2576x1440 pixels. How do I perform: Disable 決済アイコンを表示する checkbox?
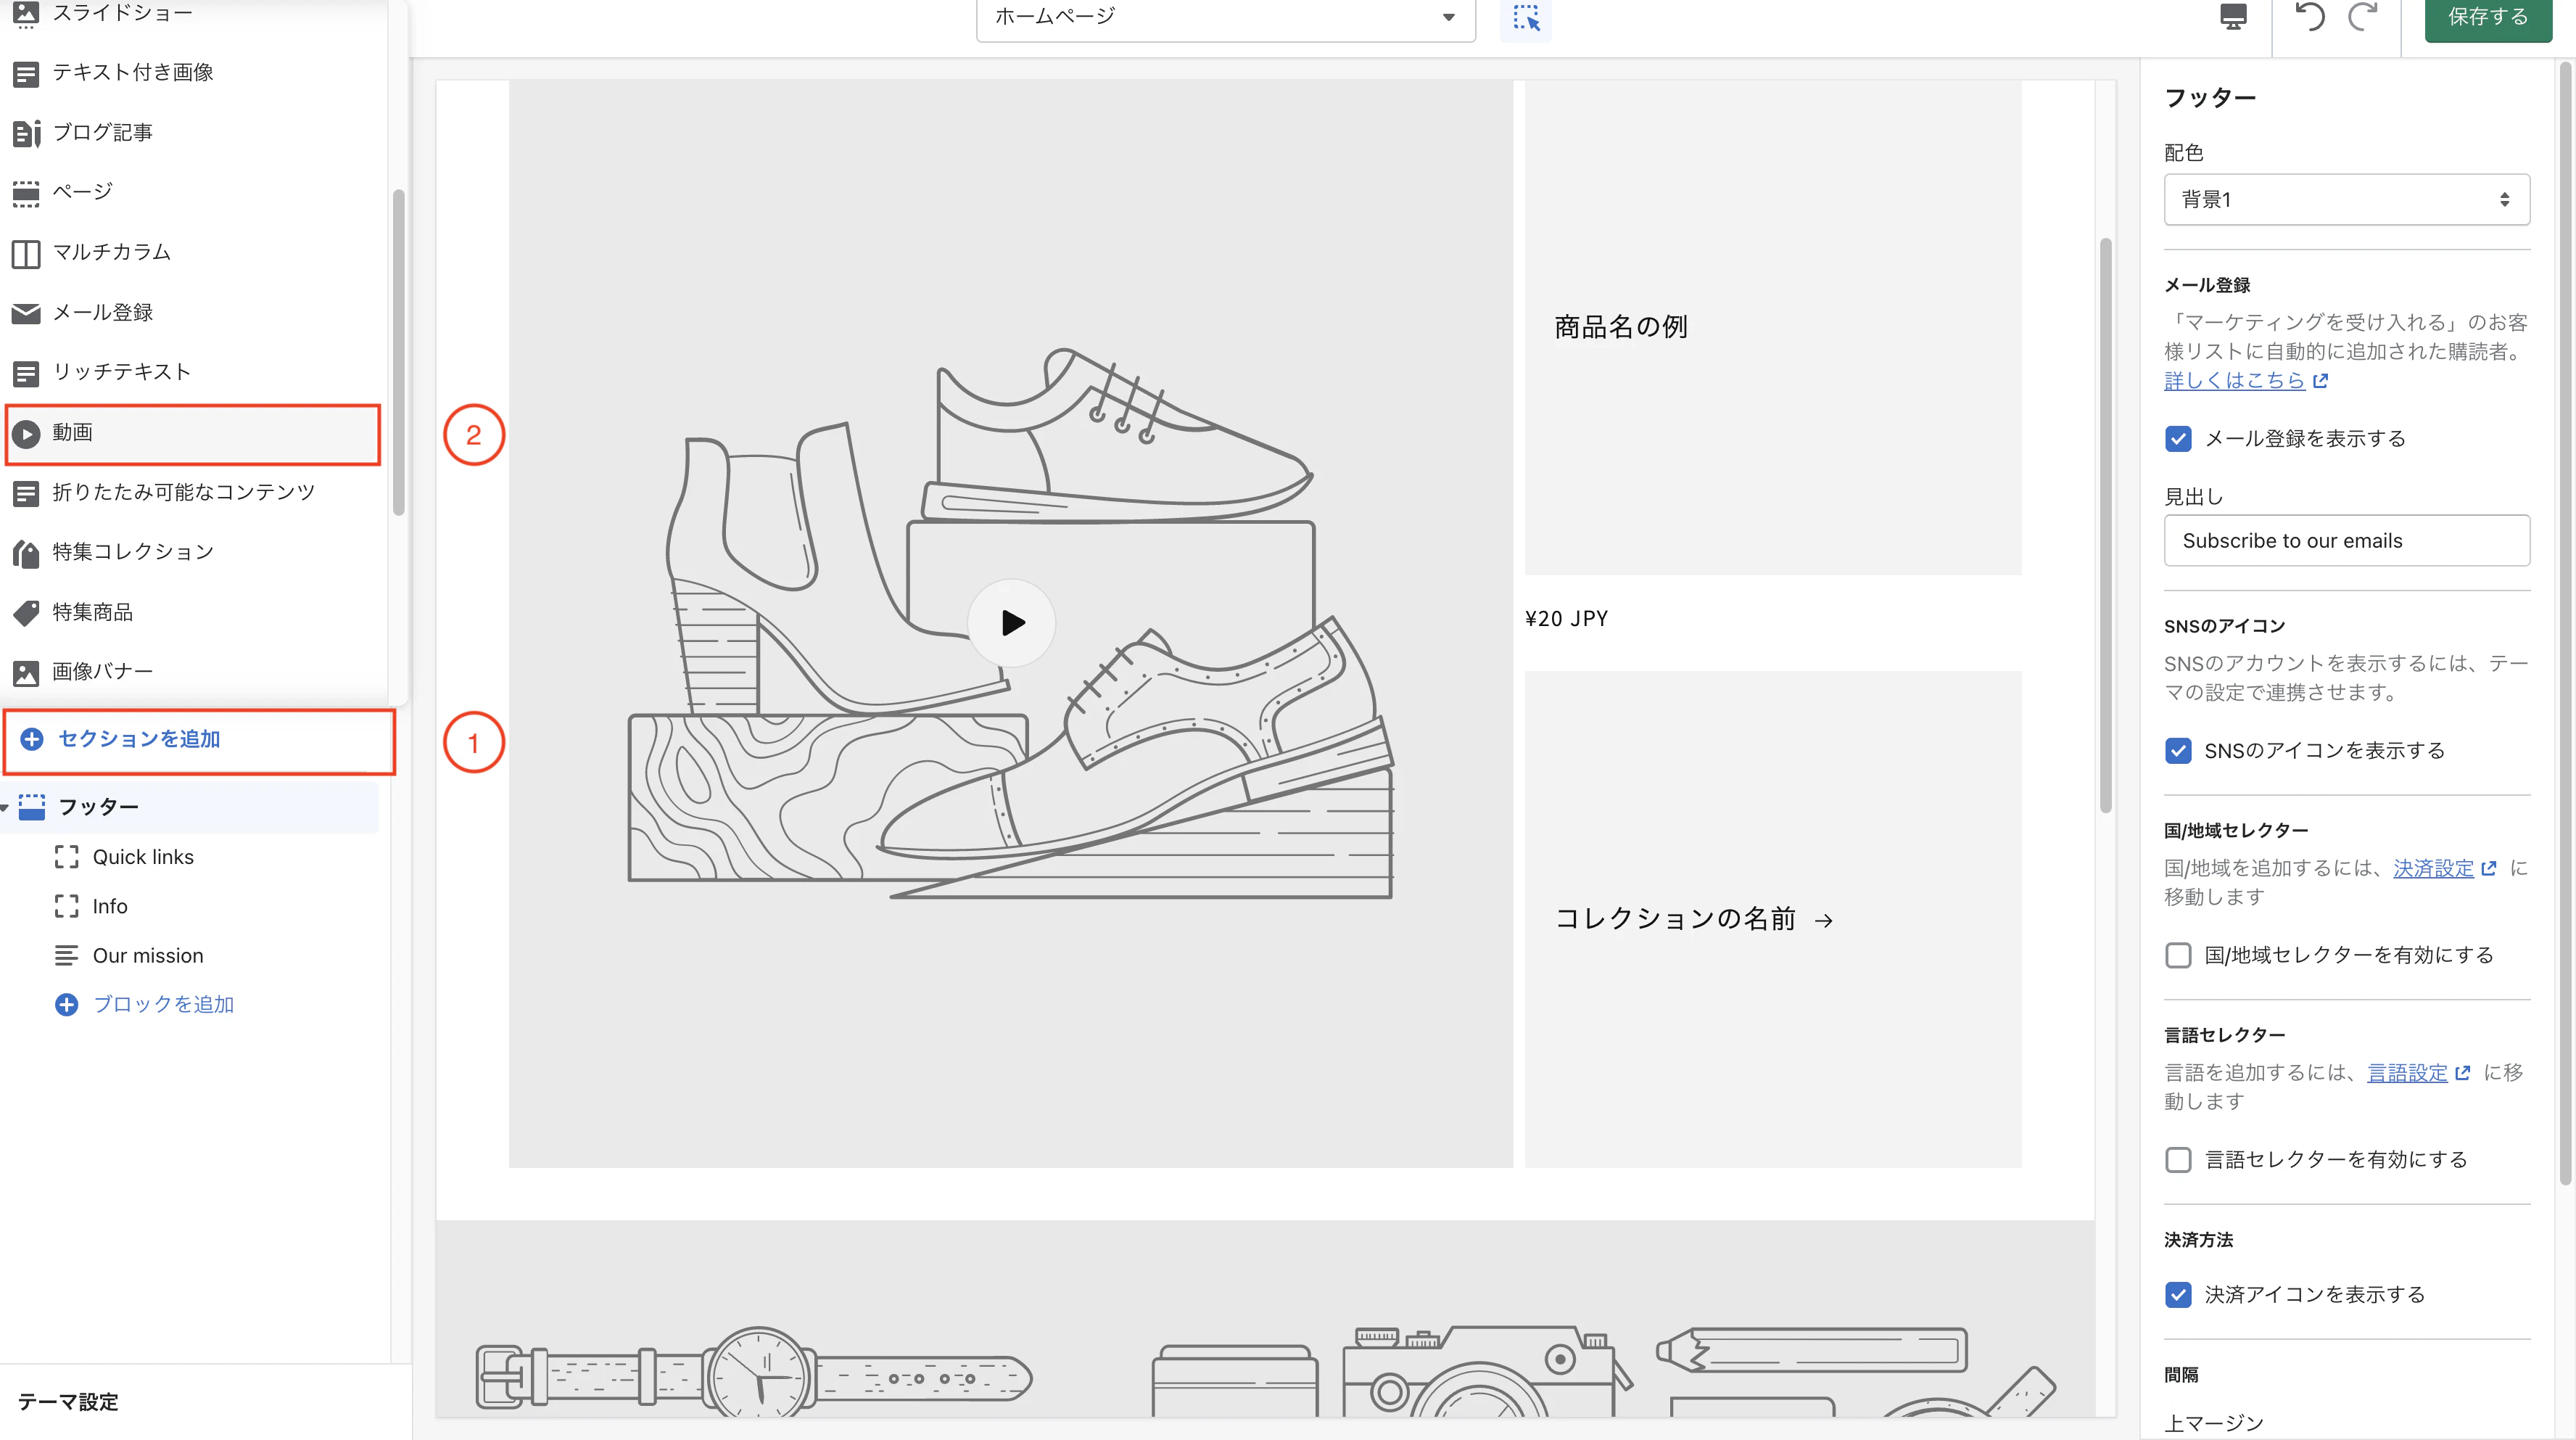click(2178, 1295)
